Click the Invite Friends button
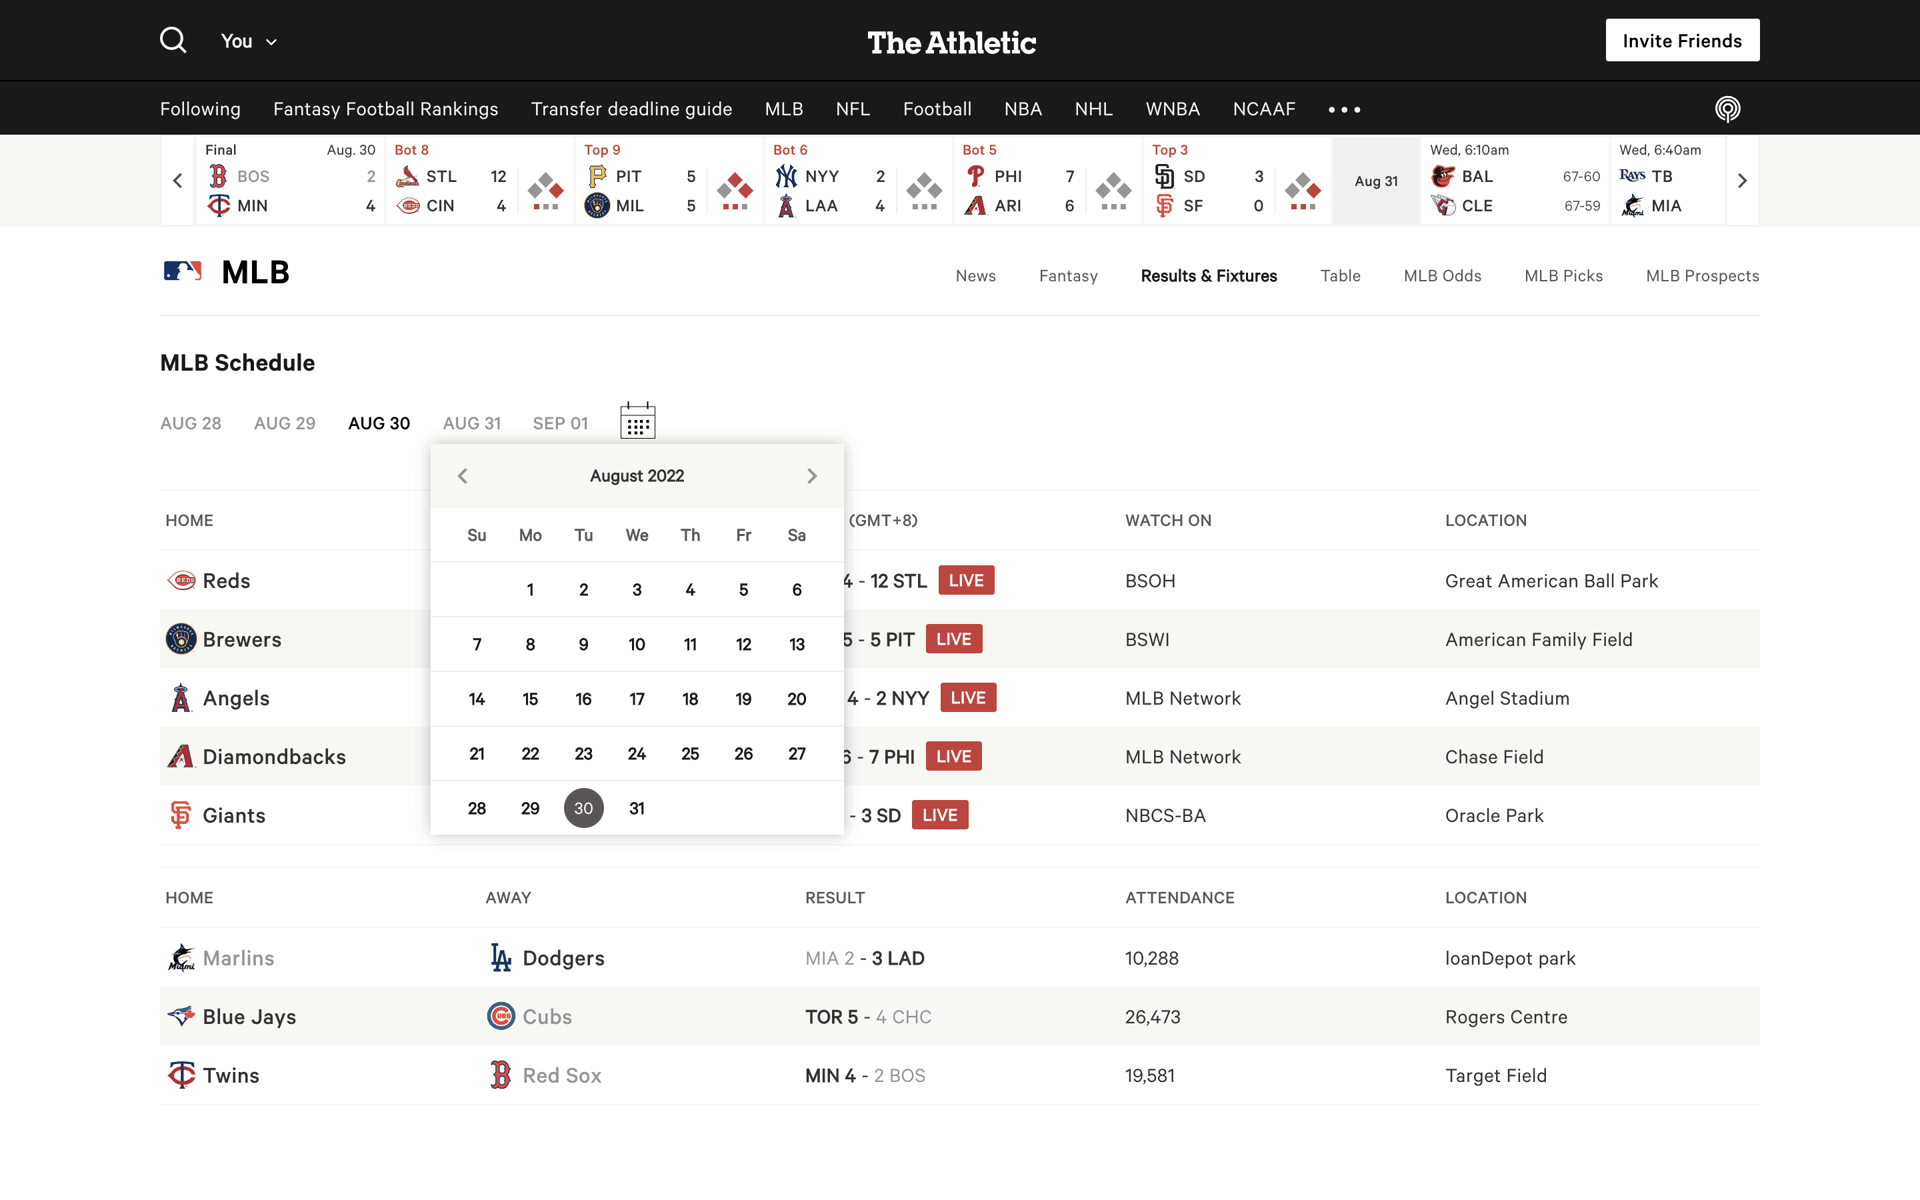This screenshot has height=1200, width=1920. (x=1682, y=40)
